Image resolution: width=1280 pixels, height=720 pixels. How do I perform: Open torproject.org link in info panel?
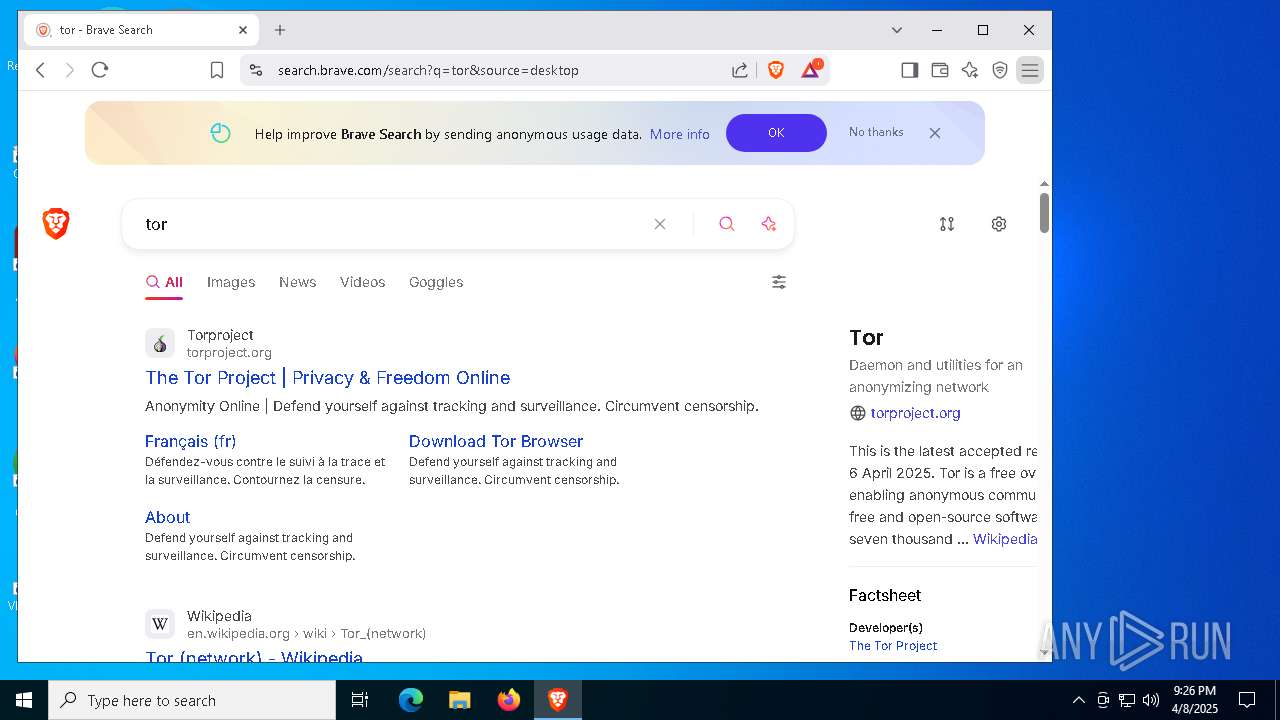[915, 413]
